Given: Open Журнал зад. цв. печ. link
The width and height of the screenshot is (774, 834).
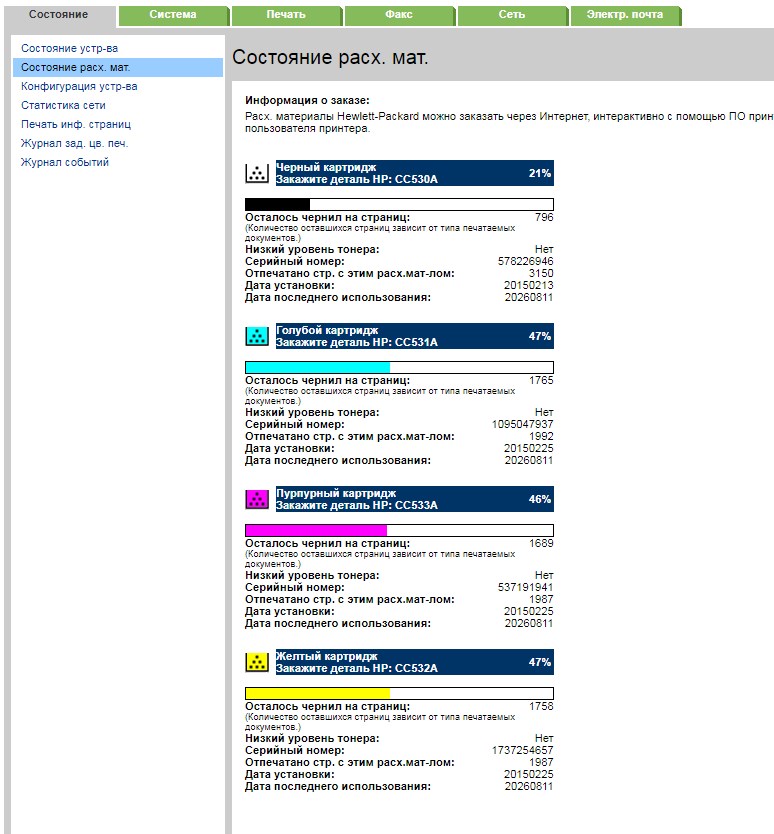Looking at the screenshot, I should tap(74, 144).
